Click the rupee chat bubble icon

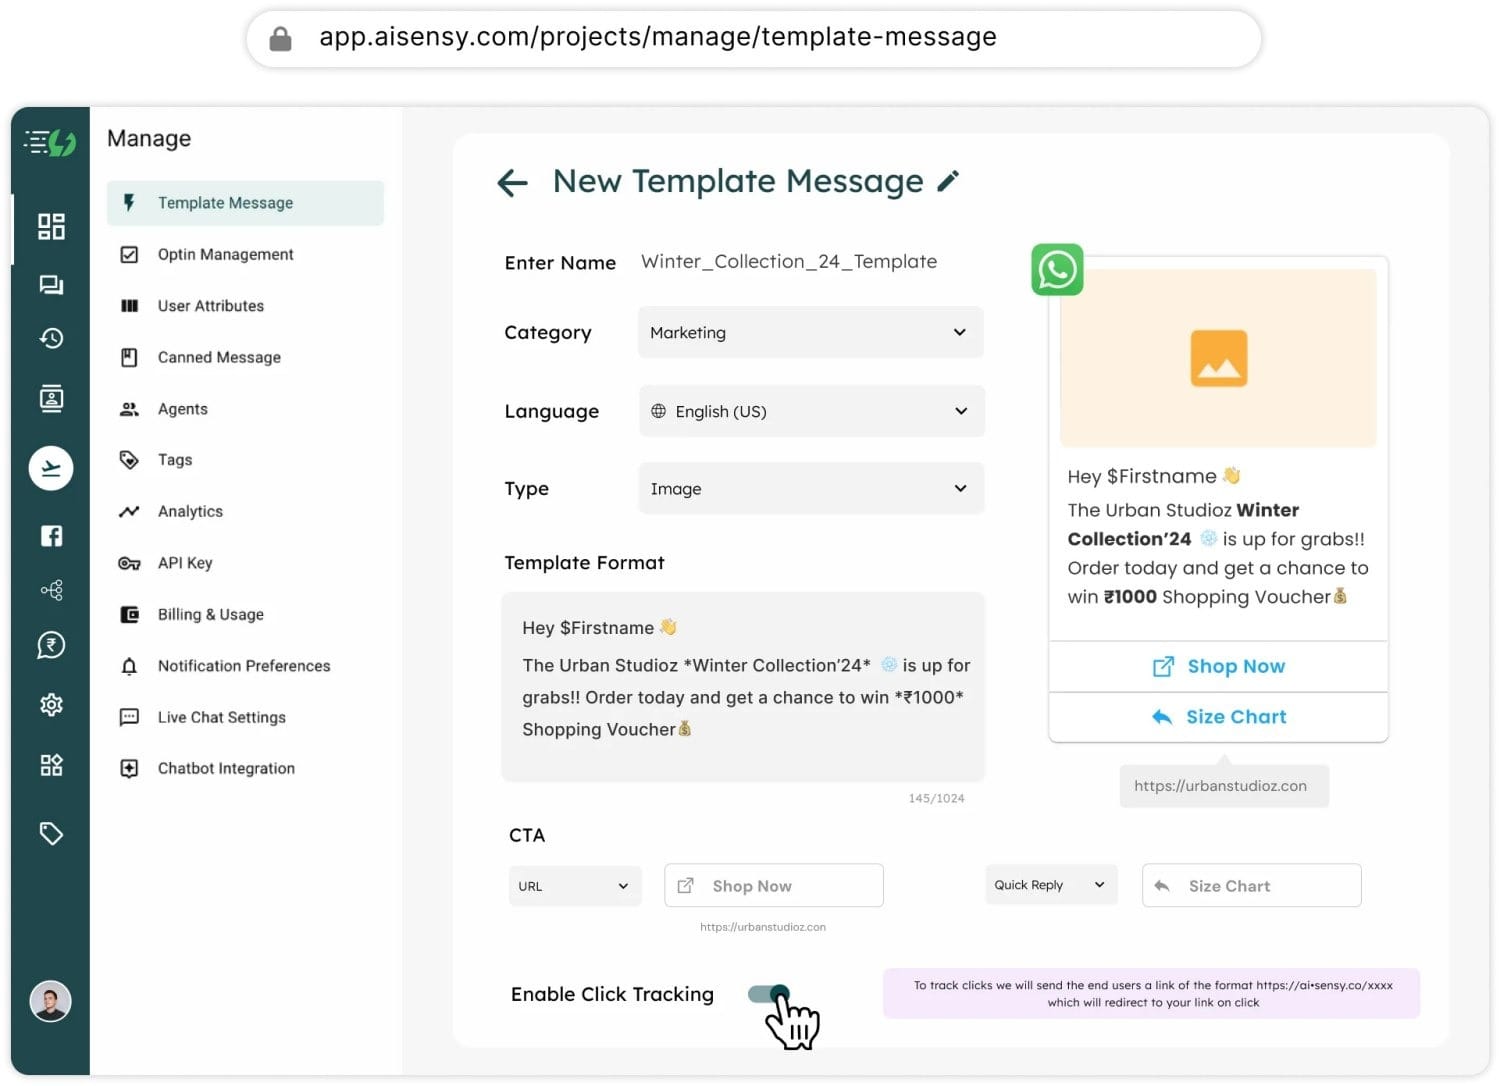coord(51,646)
